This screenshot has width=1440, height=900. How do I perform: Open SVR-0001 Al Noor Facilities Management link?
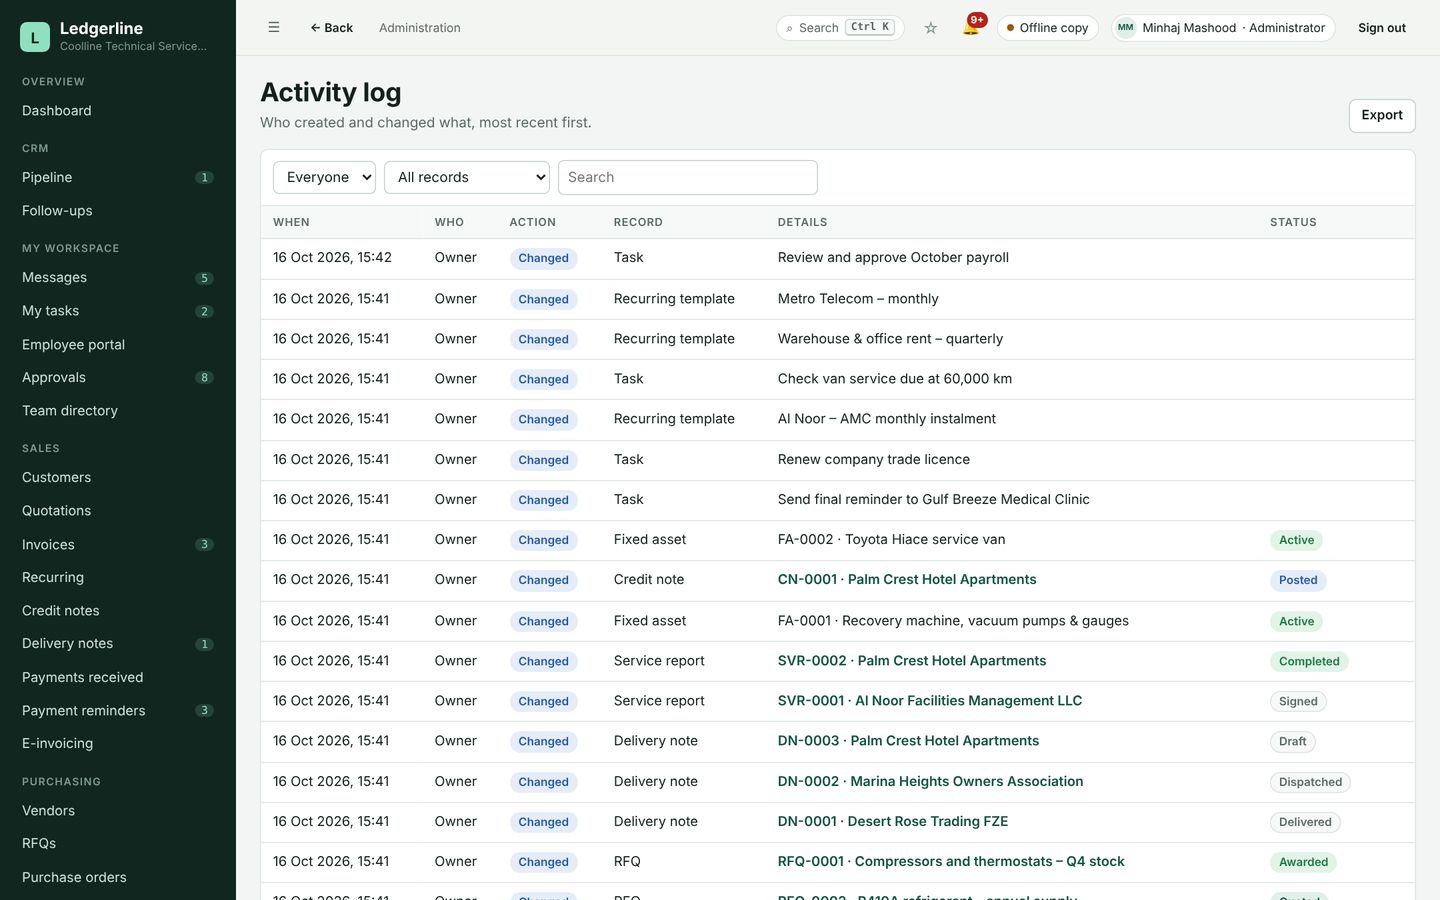click(930, 701)
